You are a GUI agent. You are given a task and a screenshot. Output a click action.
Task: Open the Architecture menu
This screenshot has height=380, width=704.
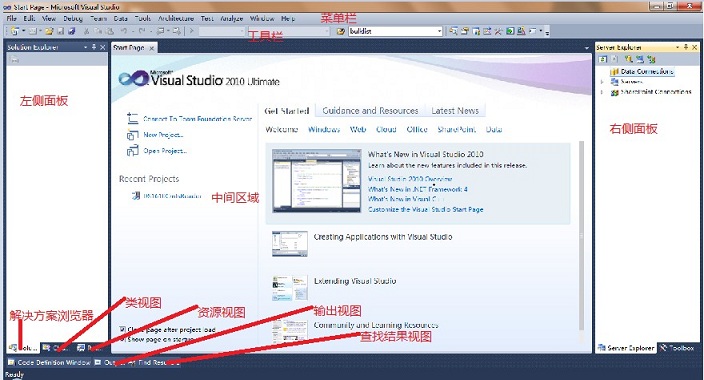(176, 18)
